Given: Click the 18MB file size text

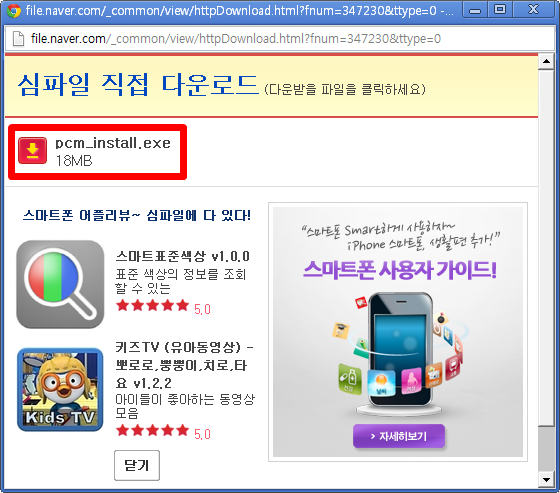Looking at the screenshot, I should pyautogui.click(x=74, y=161).
